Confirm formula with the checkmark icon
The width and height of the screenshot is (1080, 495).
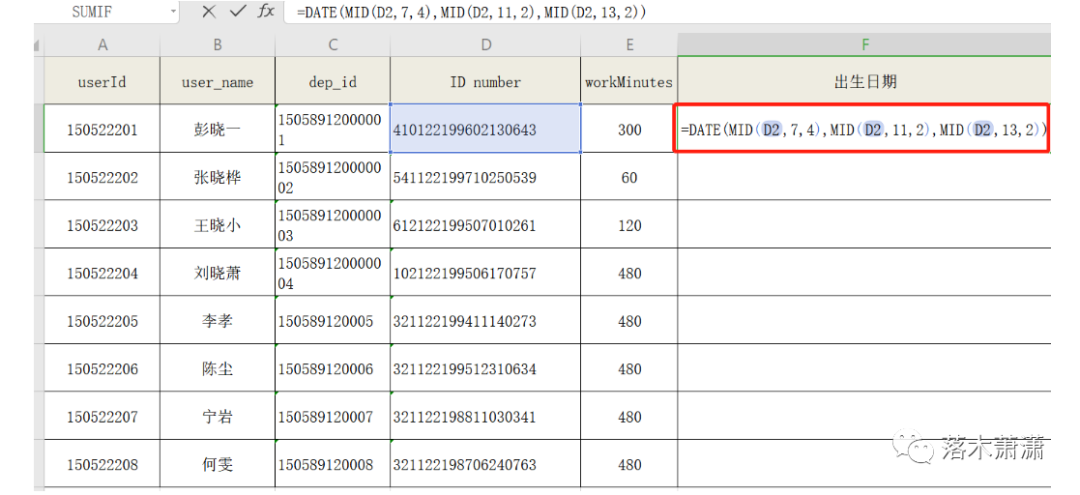pyautogui.click(x=238, y=12)
